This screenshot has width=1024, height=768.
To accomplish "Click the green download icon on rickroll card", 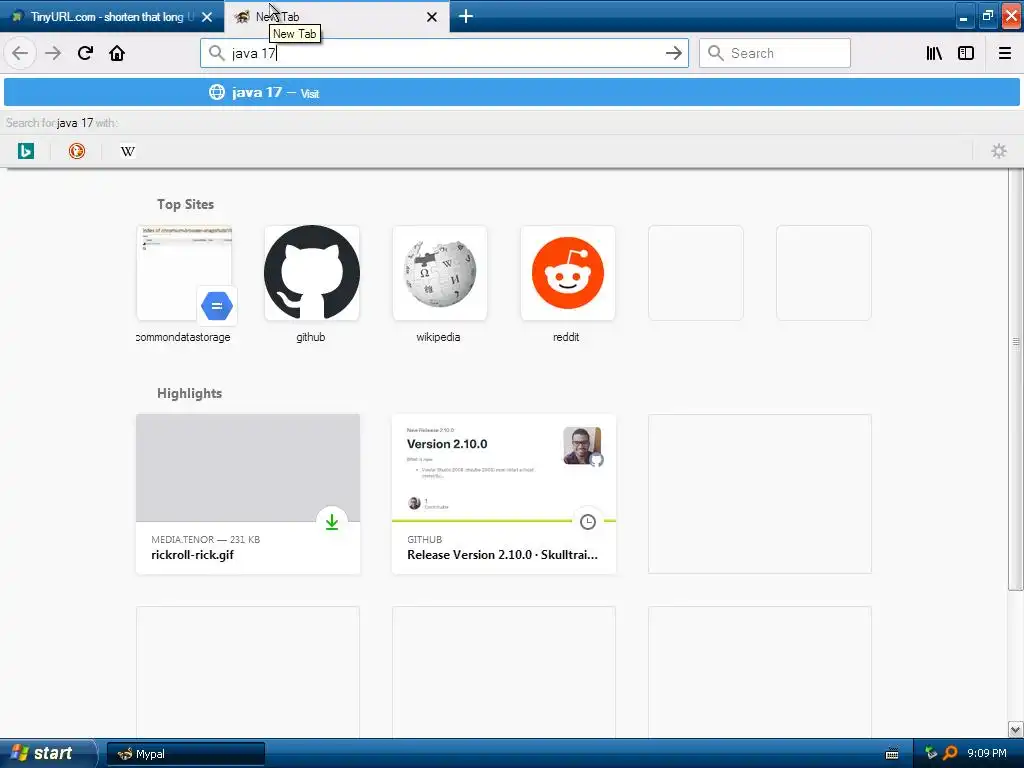I will pos(332,521).
